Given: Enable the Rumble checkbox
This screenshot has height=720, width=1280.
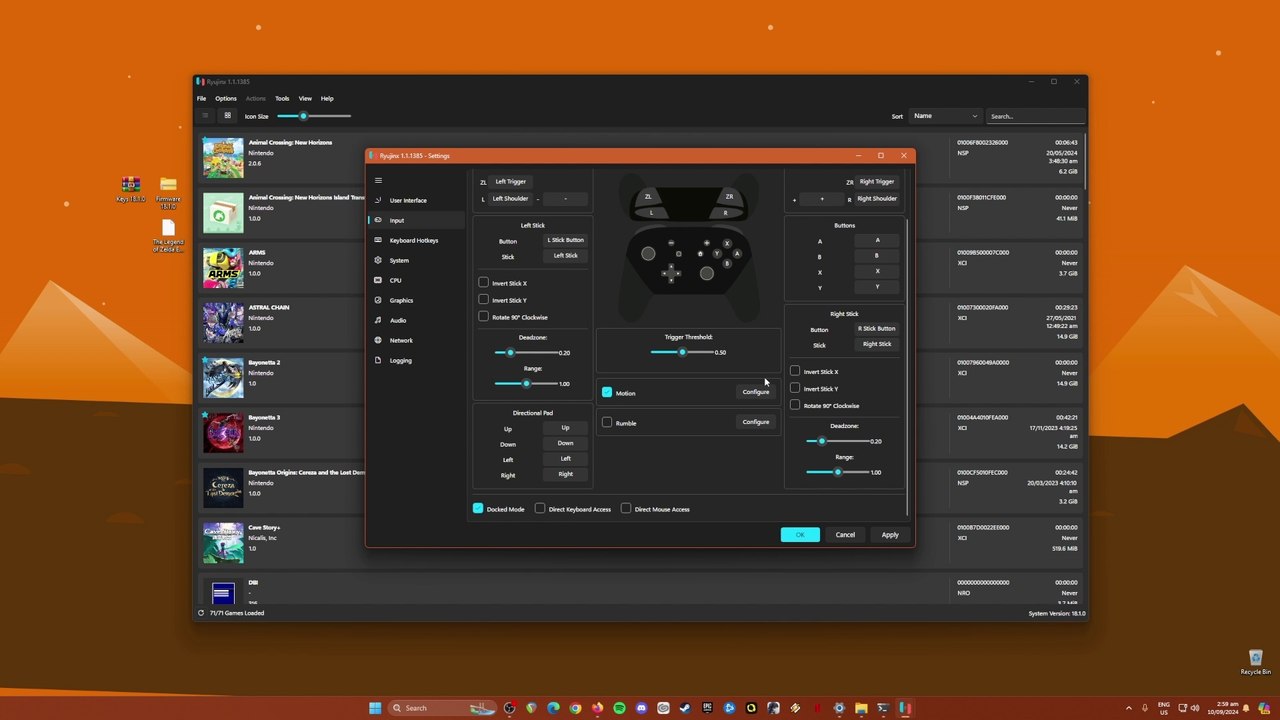Looking at the screenshot, I should click(607, 423).
